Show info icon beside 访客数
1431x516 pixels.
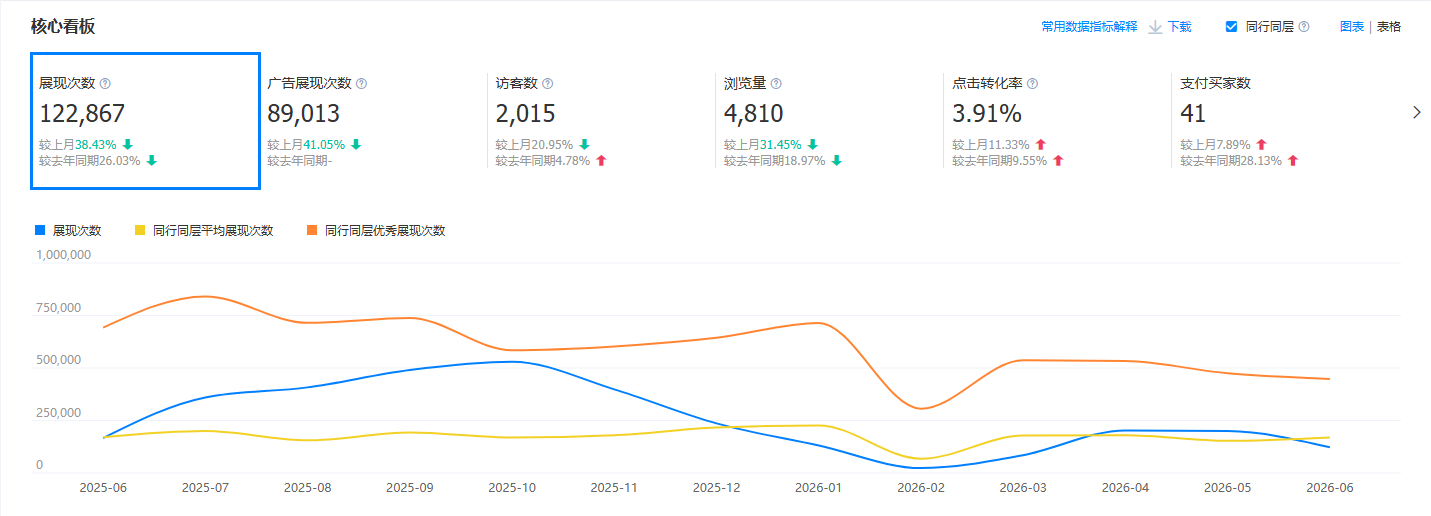click(547, 84)
